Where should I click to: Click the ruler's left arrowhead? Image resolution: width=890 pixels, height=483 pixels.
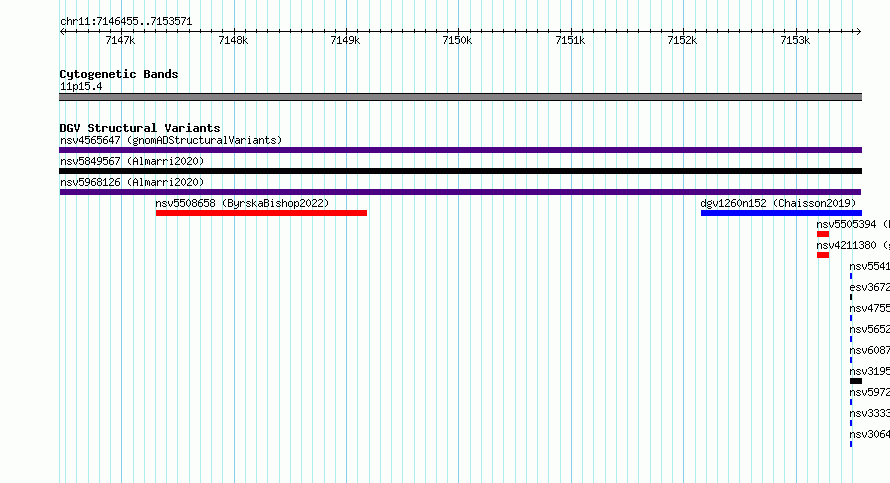coord(62,31)
